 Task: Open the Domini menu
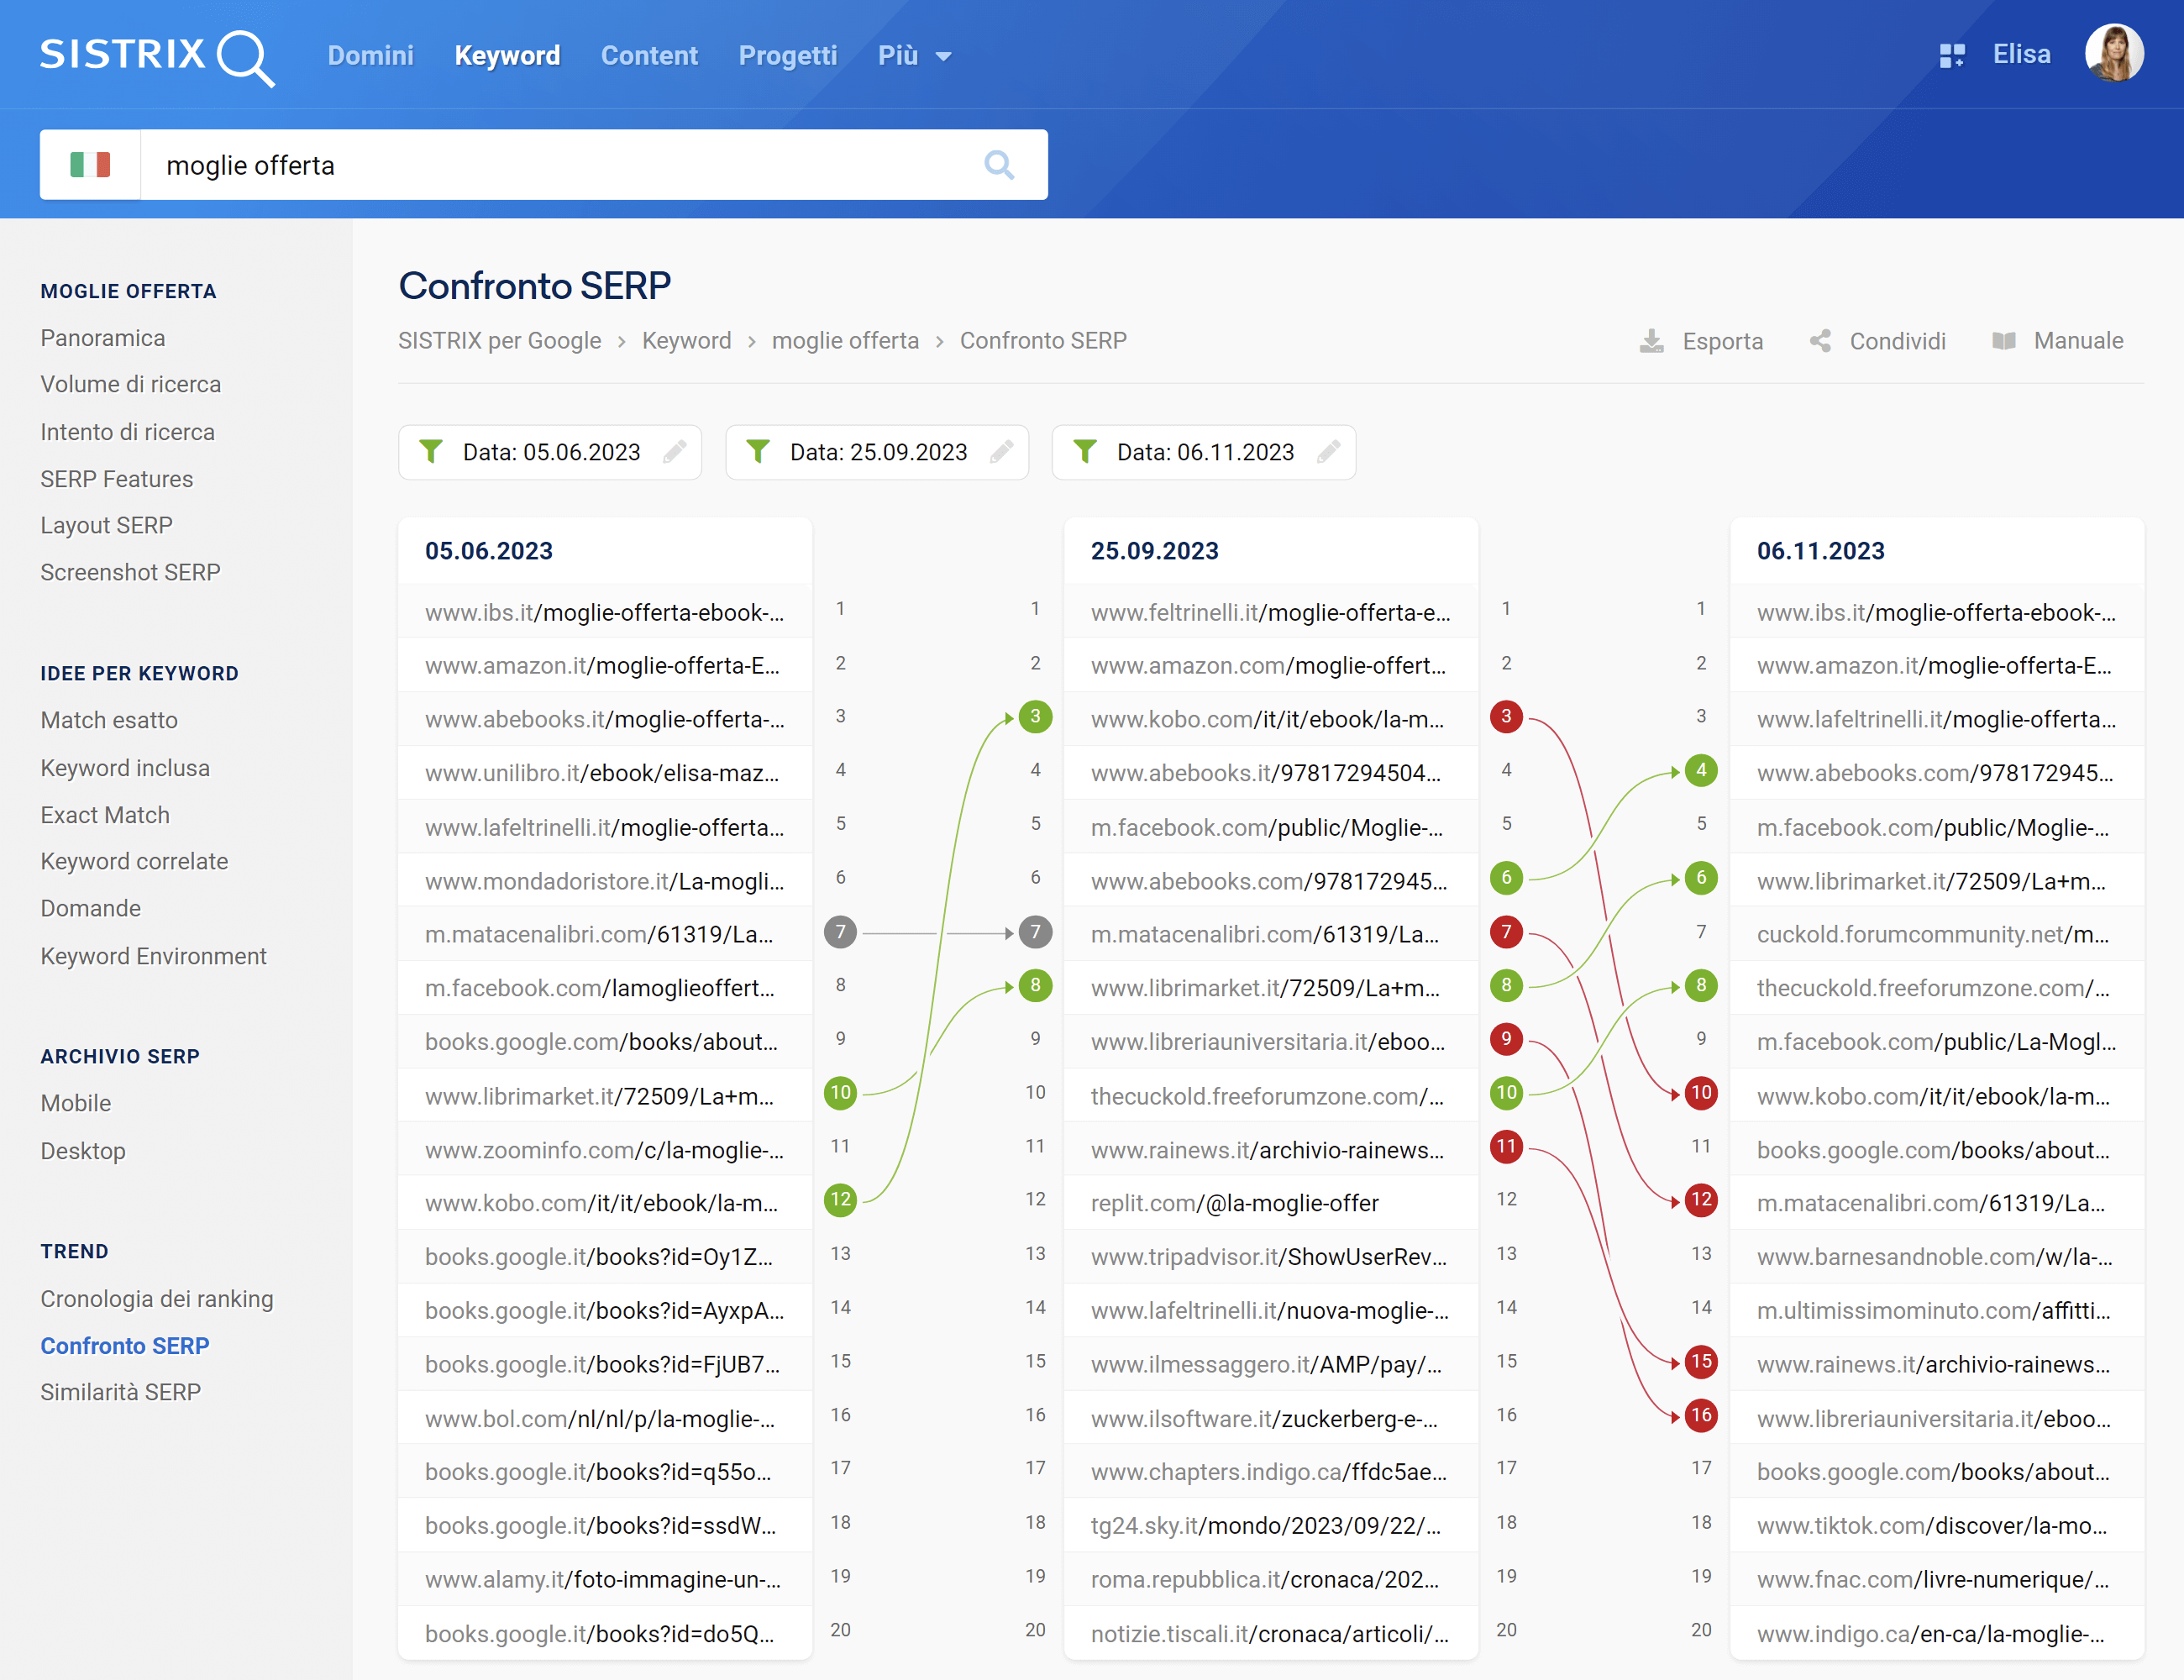pos(370,55)
